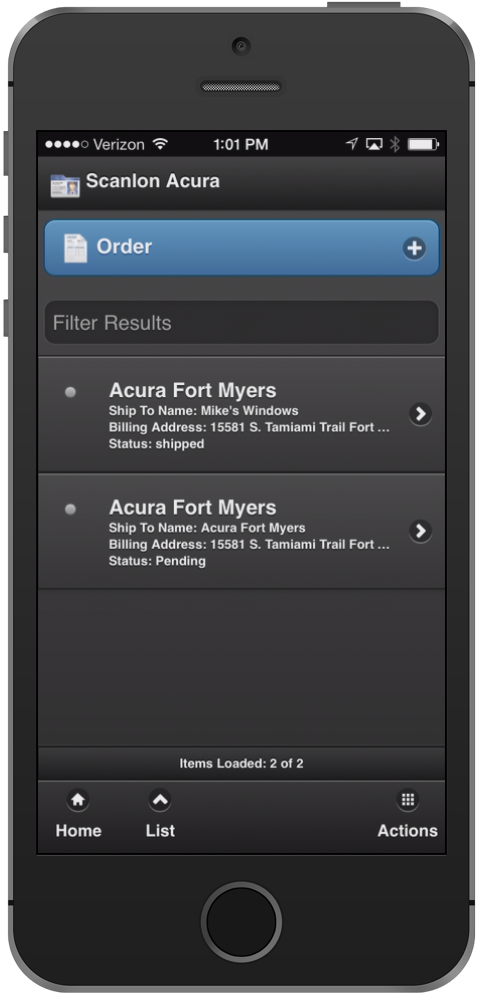This screenshot has width=478, height=994.
Task: Tap the Bluetooth icon in status bar
Action: tap(394, 145)
